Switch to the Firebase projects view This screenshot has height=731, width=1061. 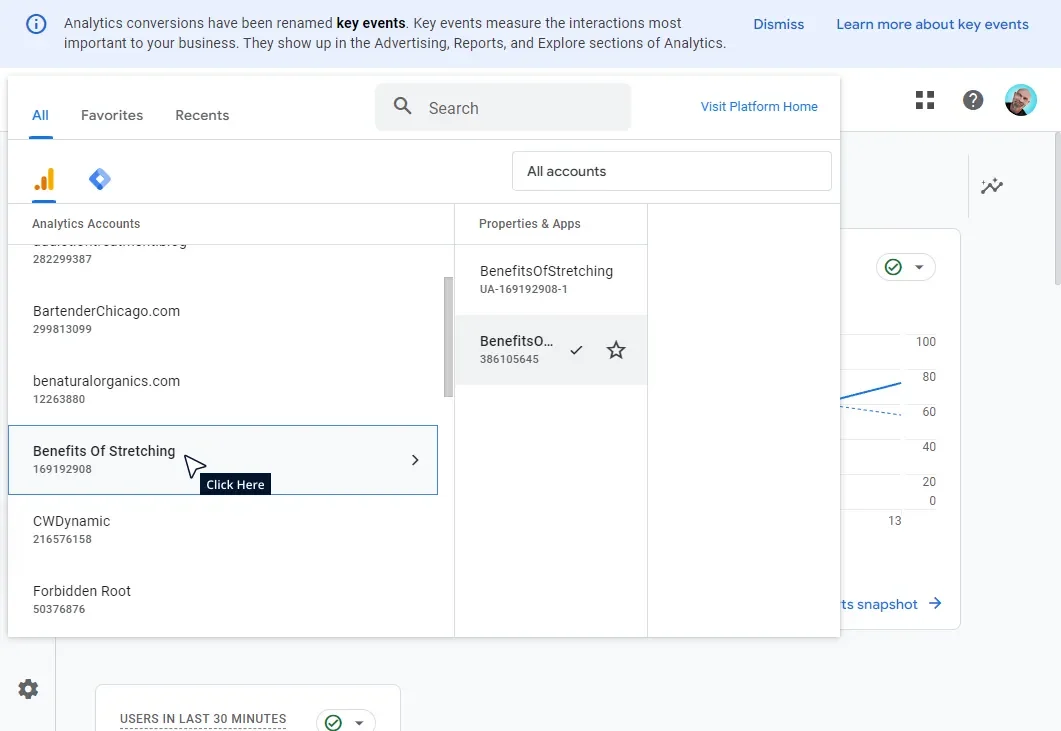pos(99,178)
